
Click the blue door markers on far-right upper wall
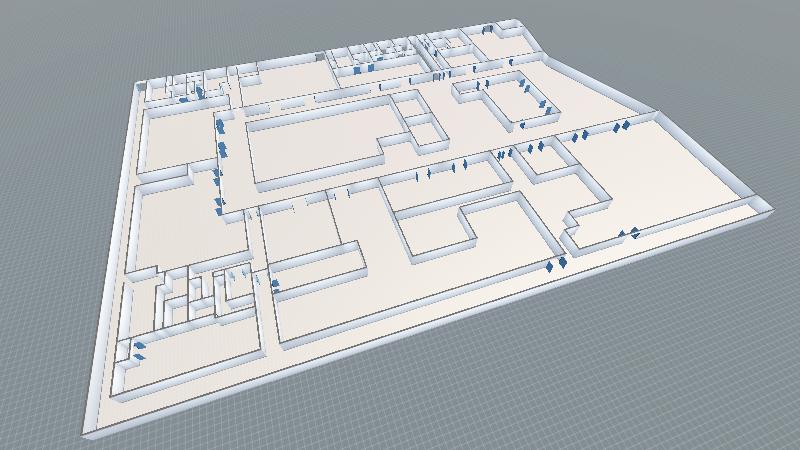621,127
